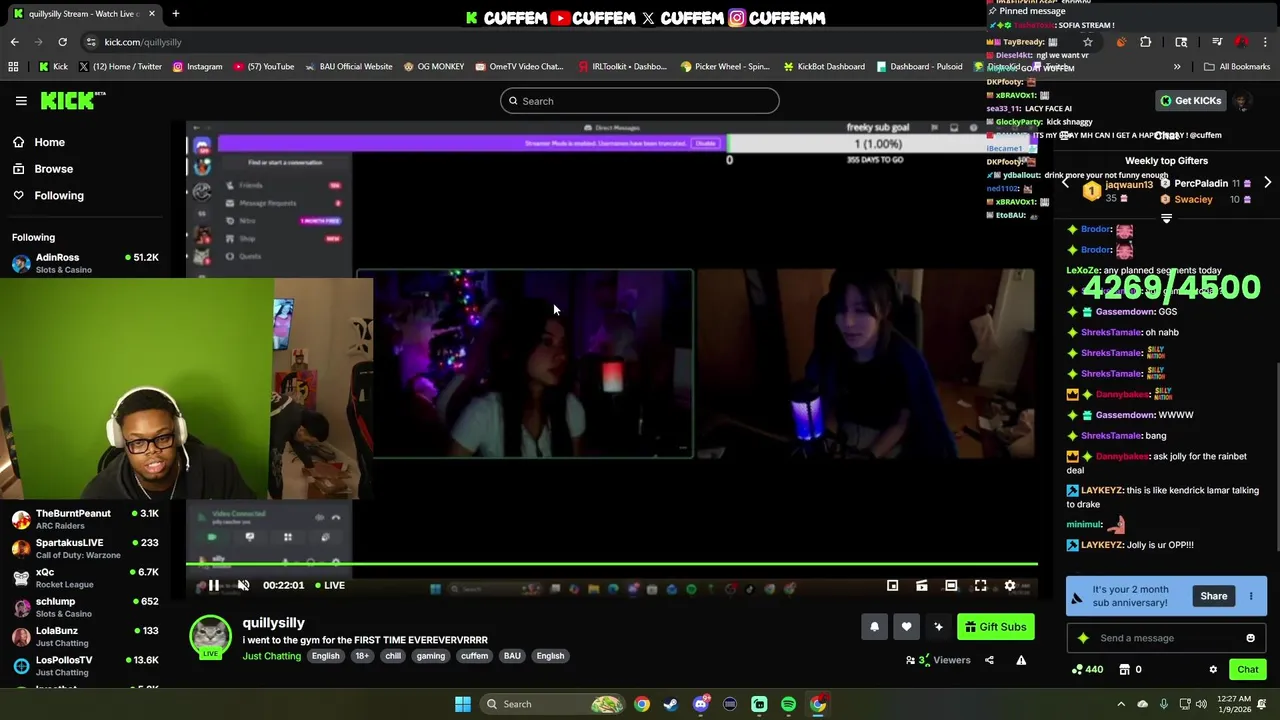
Task: Open the Picker Wheel bookmark
Action: (724, 67)
